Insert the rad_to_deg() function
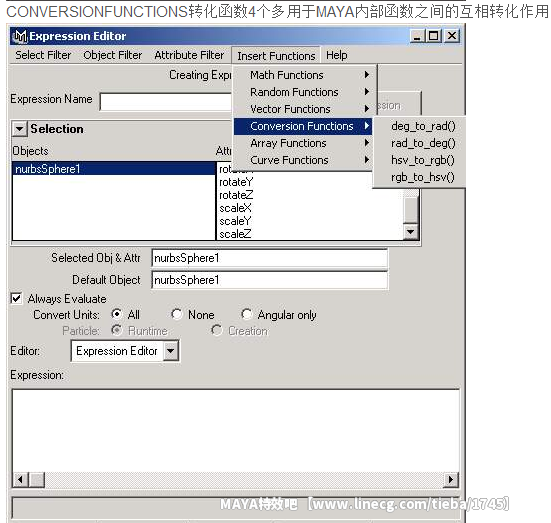Viewport: 551px width, 523px height. coord(423,143)
